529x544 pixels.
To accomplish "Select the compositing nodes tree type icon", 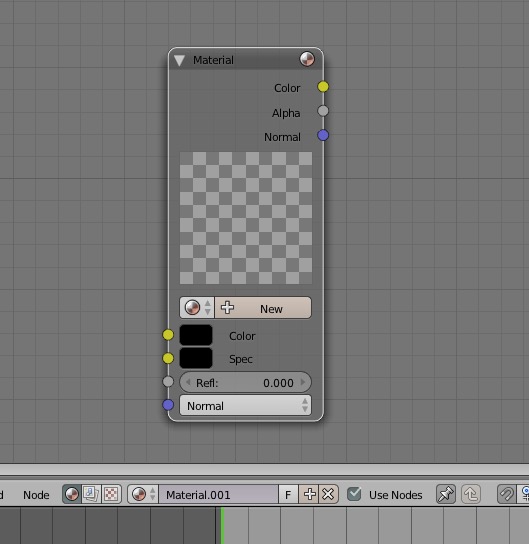I will click(x=91, y=494).
